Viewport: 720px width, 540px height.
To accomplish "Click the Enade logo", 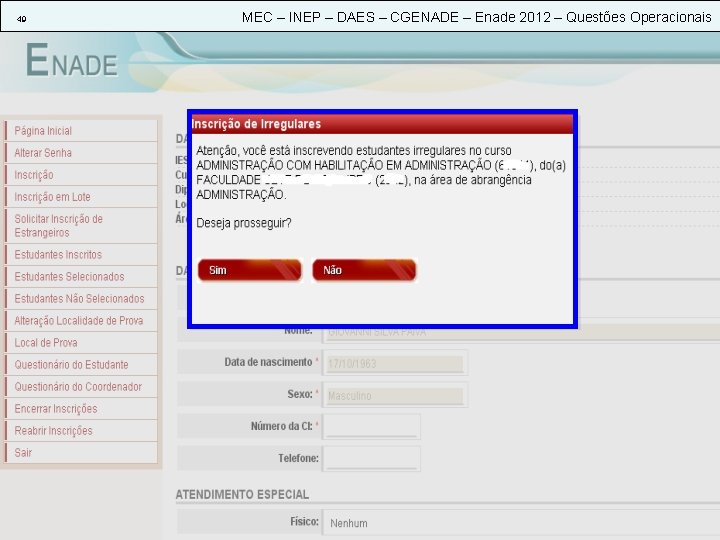I will coord(72,61).
